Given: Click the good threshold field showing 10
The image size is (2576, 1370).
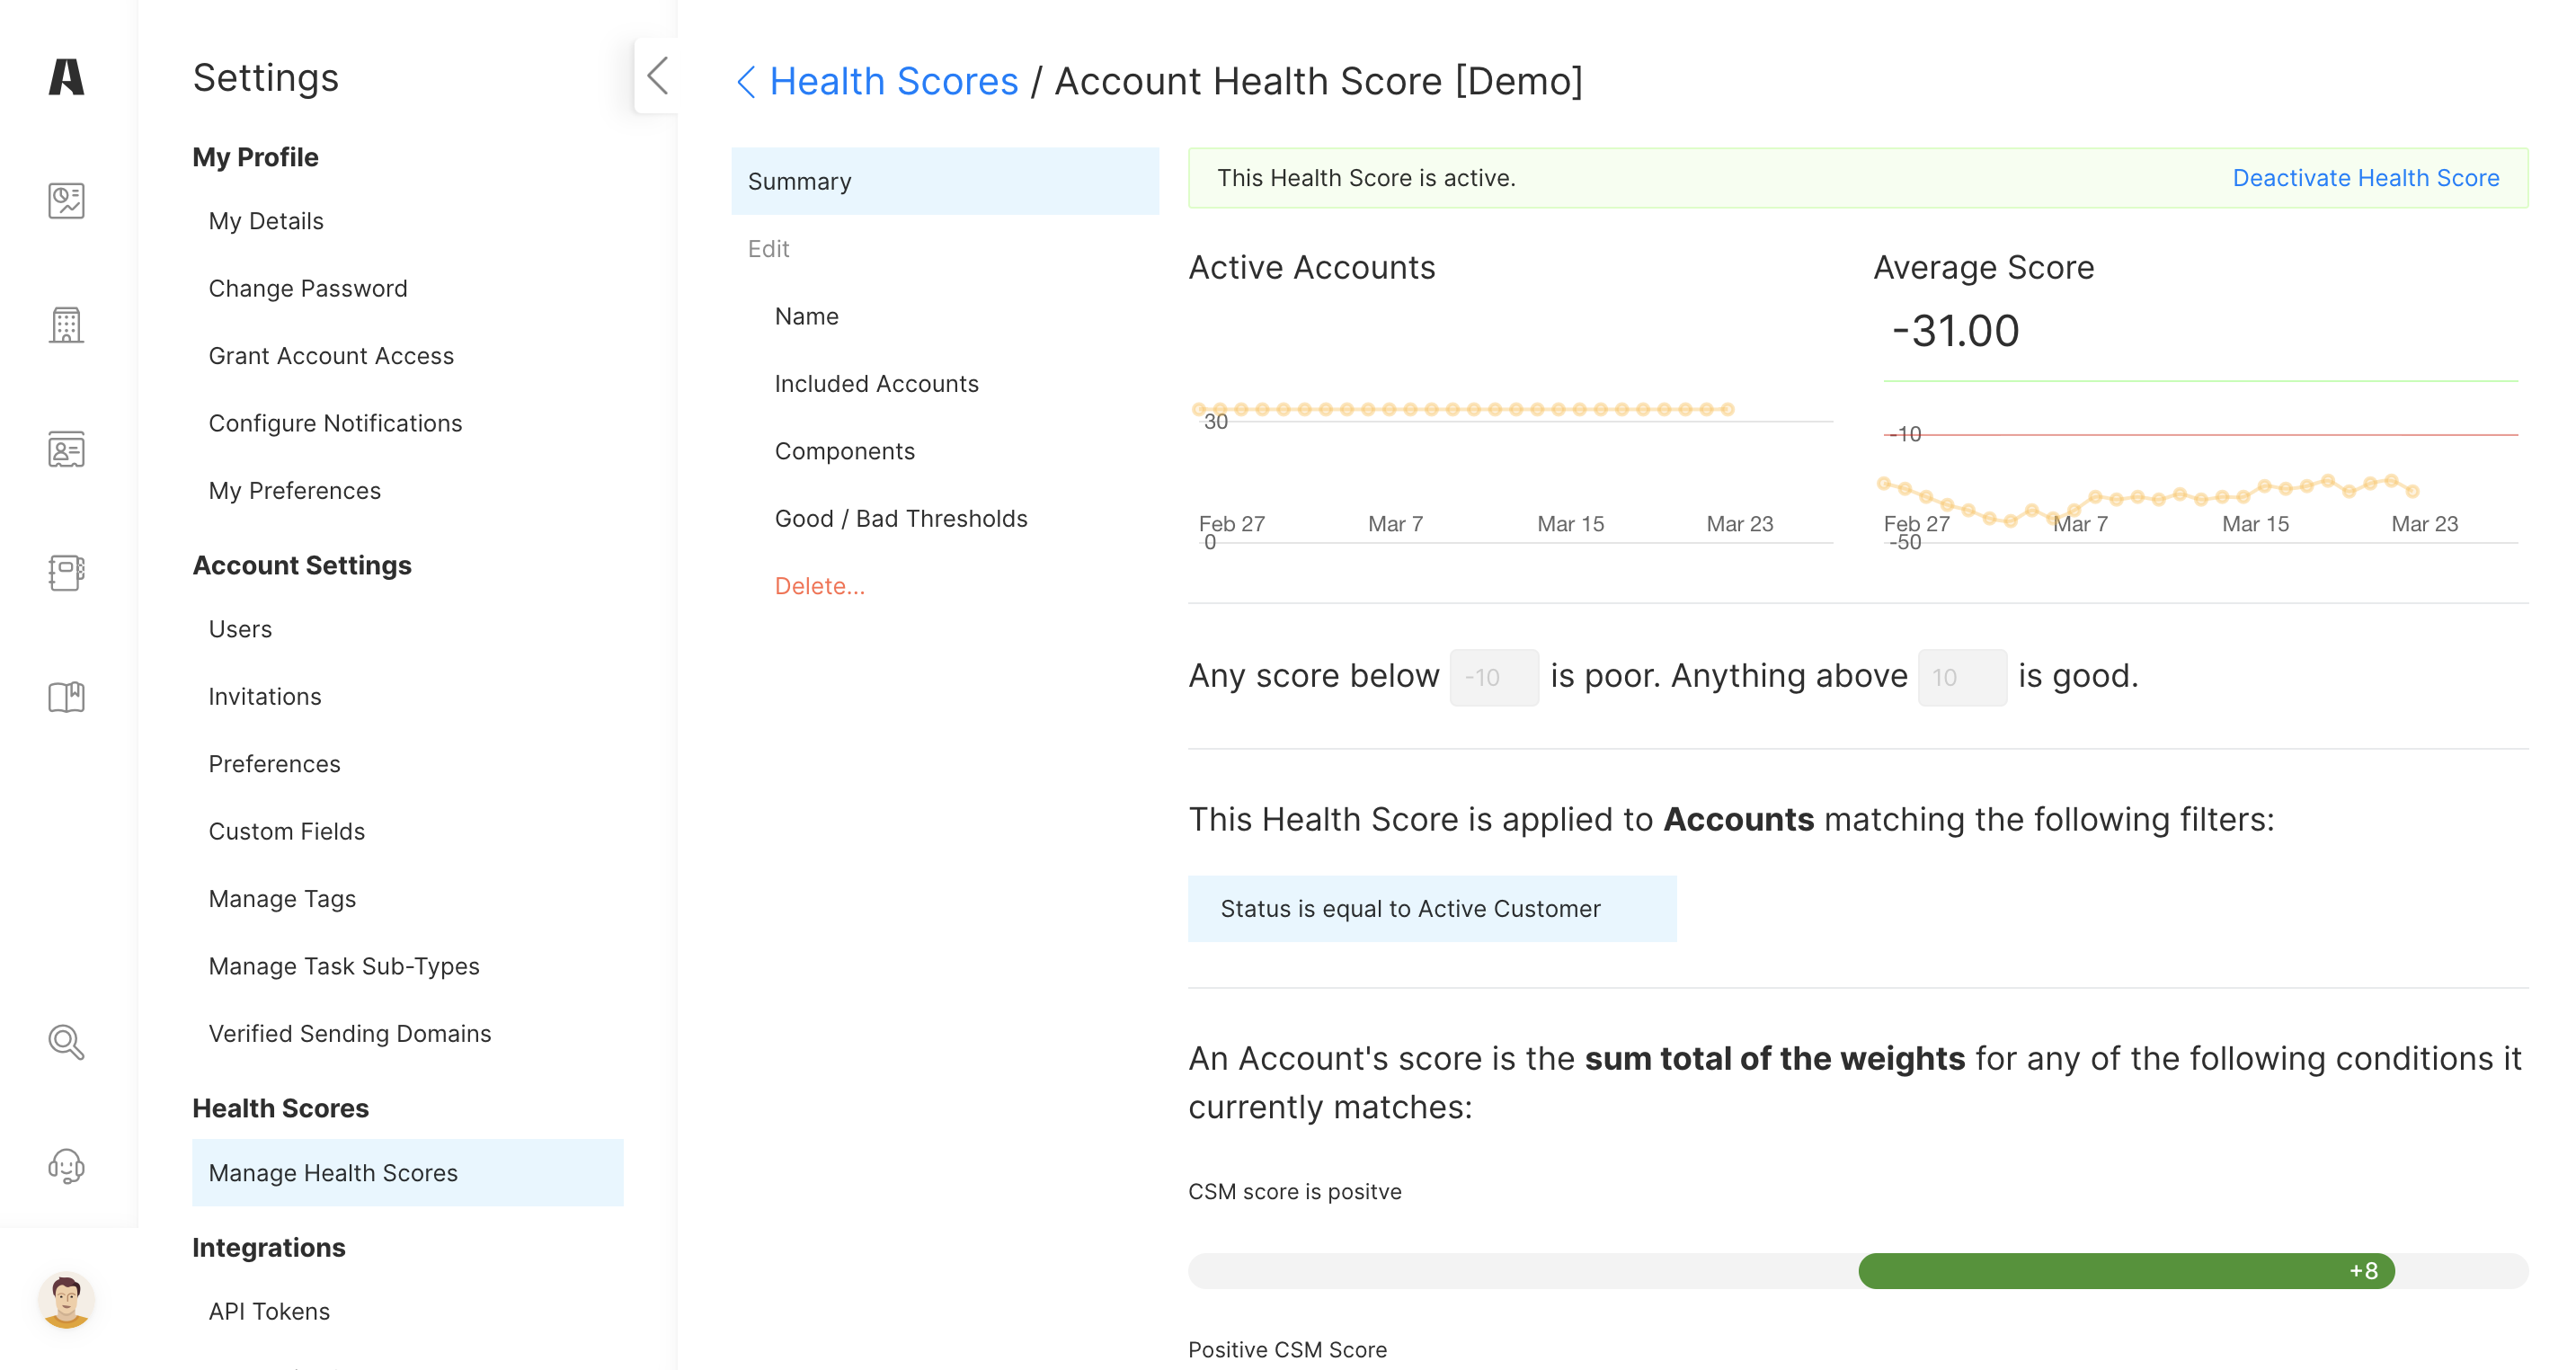Looking at the screenshot, I should tap(1962, 678).
